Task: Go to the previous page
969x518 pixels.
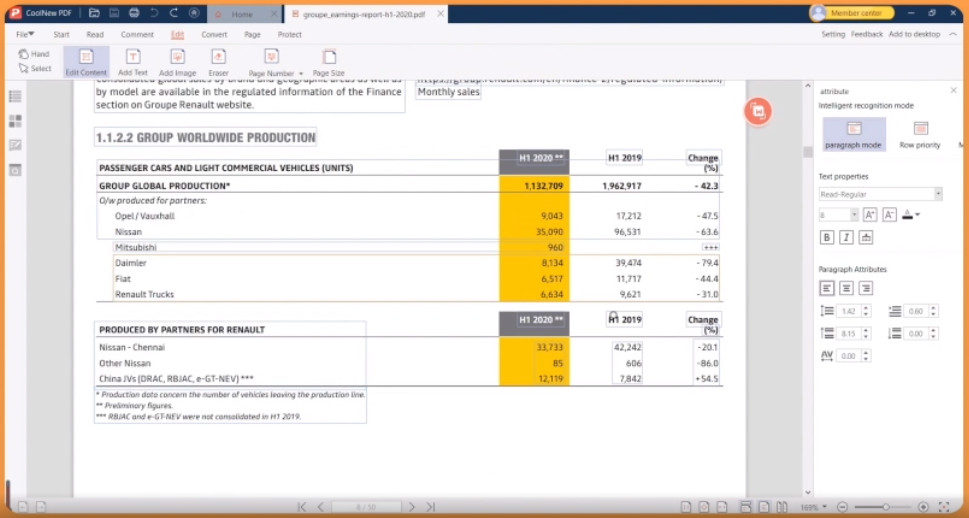Action: click(320, 507)
